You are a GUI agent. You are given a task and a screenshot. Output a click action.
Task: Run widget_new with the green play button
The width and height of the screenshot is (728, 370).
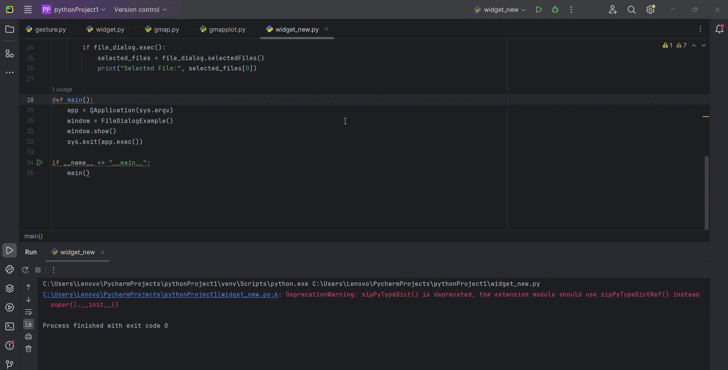click(x=539, y=9)
